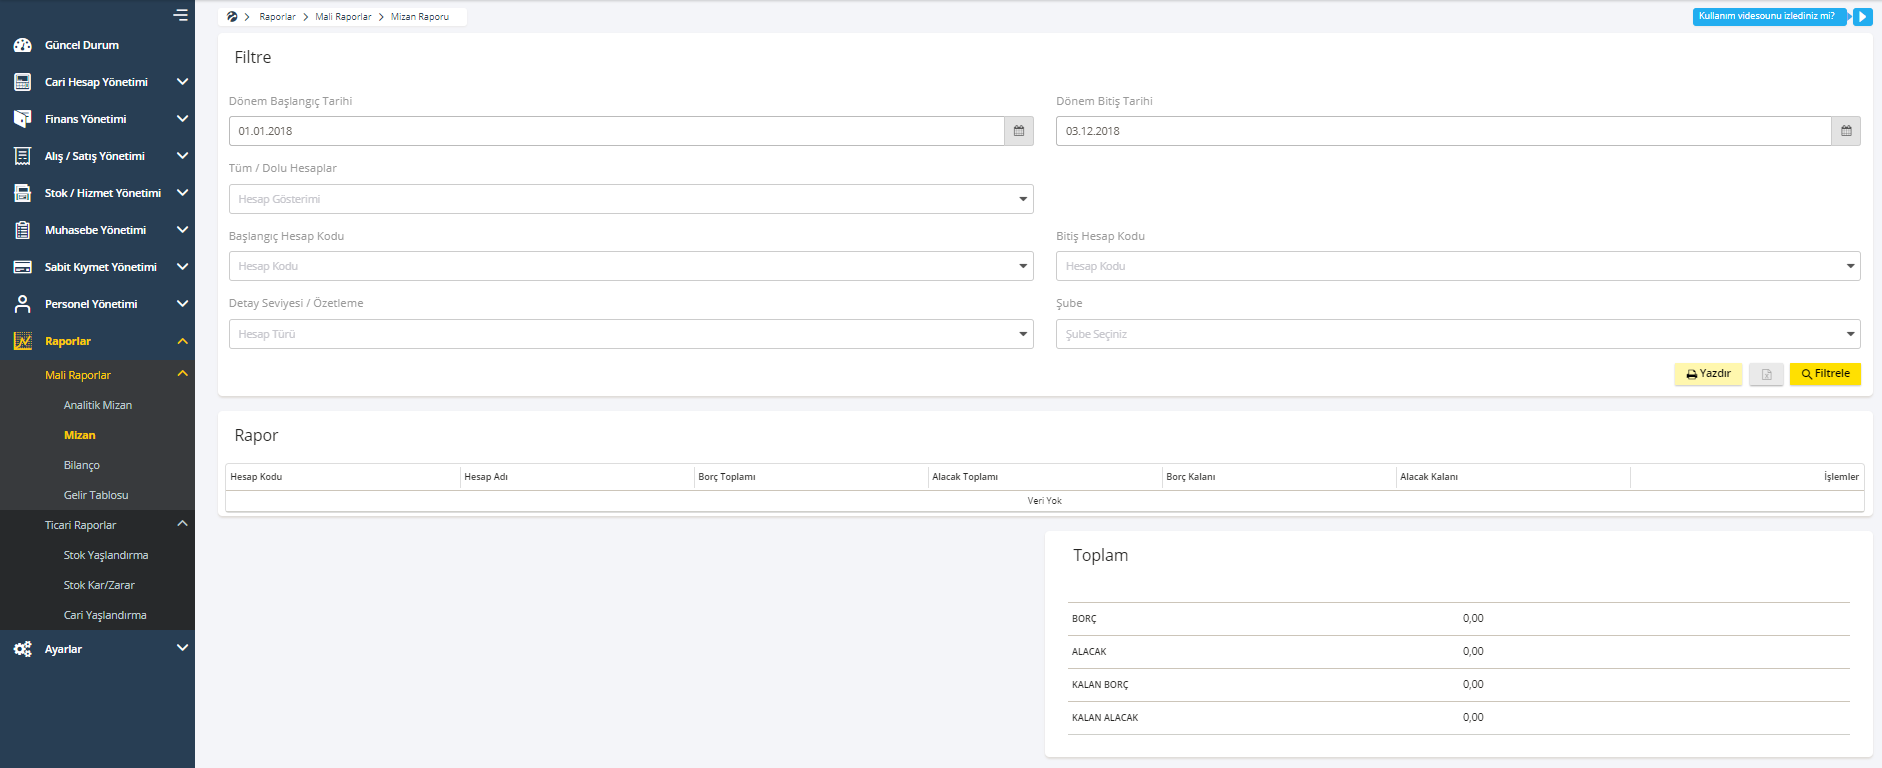The height and width of the screenshot is (768, 1882).
Task: Click the Cari Hesap Yönetimi calculator icon
Action: pos(22,82)
